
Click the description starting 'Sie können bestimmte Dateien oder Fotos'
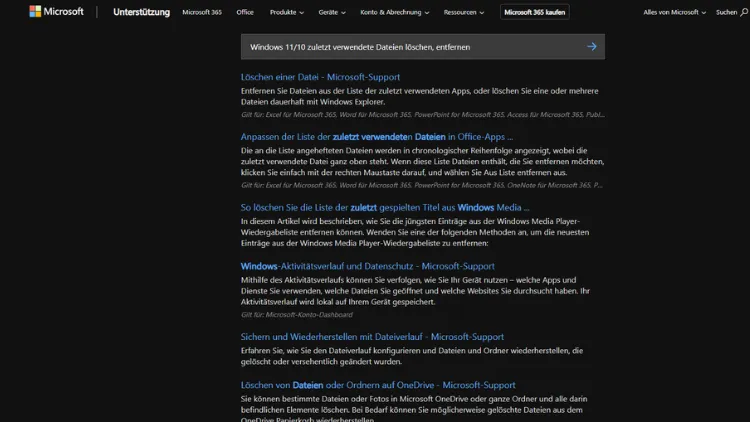click(414, 409)
